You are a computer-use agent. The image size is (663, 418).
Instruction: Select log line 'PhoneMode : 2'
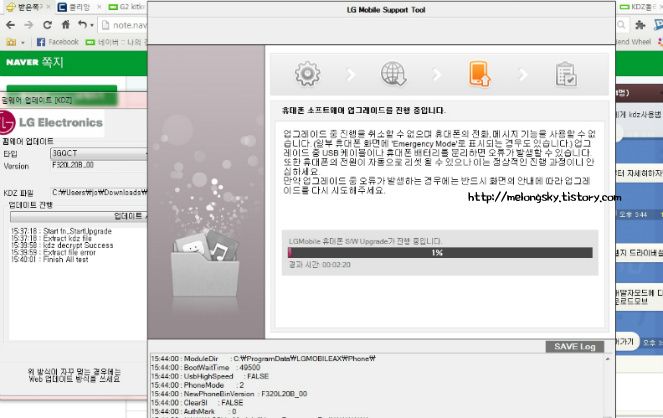pos(197,385)
